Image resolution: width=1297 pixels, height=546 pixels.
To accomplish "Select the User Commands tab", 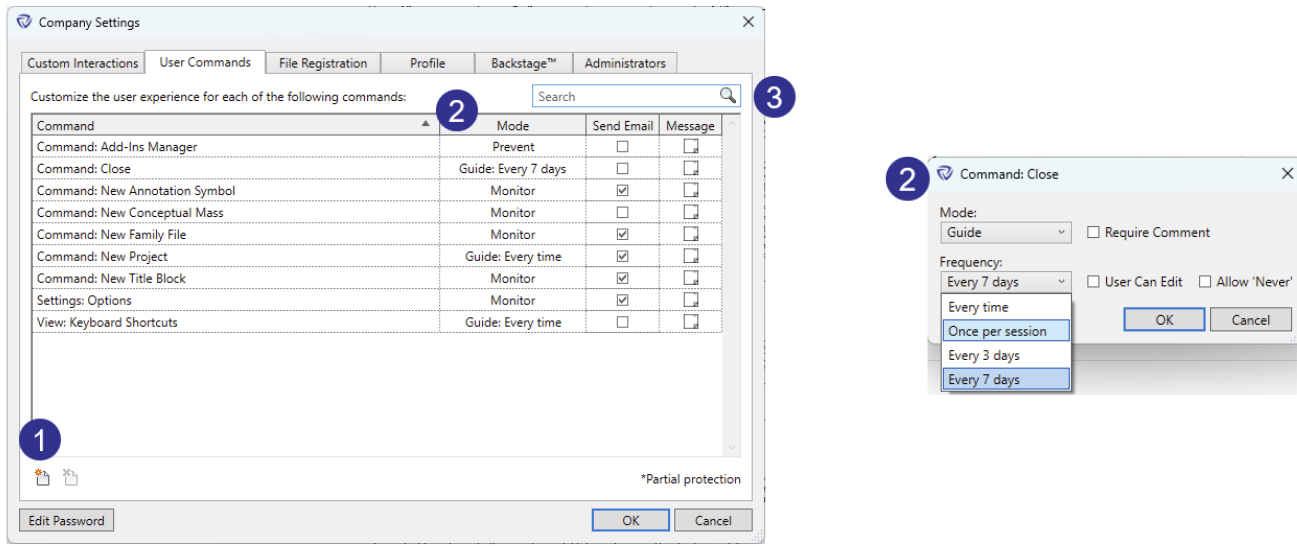I will 205,62.
